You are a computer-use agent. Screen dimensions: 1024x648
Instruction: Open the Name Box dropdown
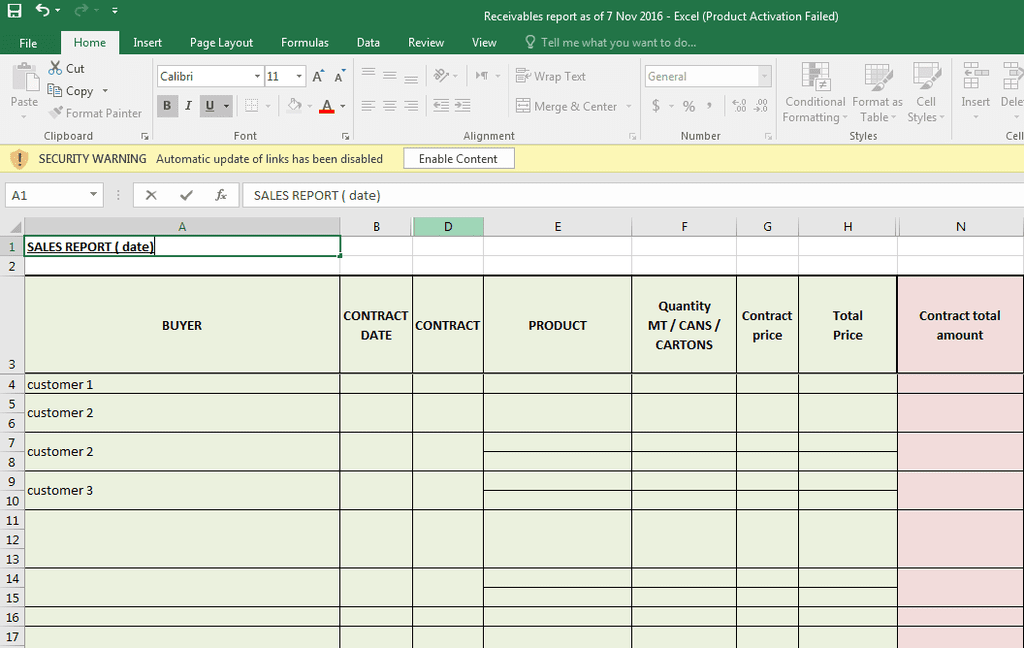click(x=93, y=195)
